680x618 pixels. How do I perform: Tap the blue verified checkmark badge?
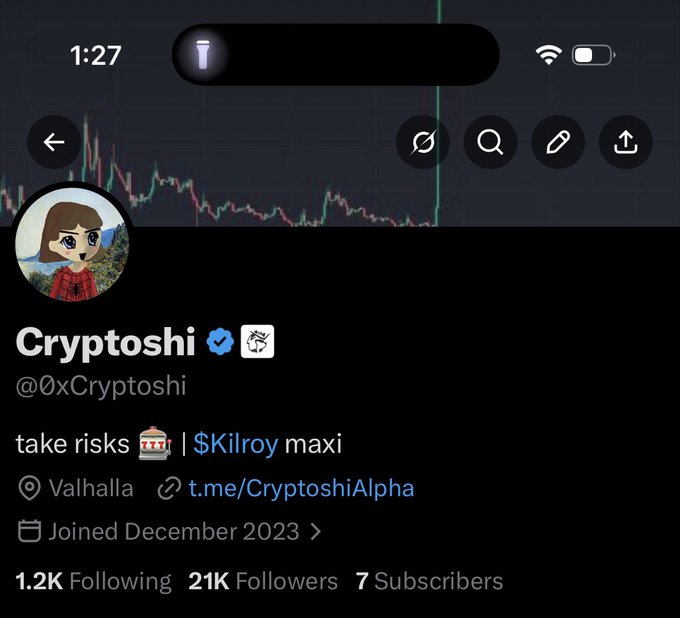point(220,343)
